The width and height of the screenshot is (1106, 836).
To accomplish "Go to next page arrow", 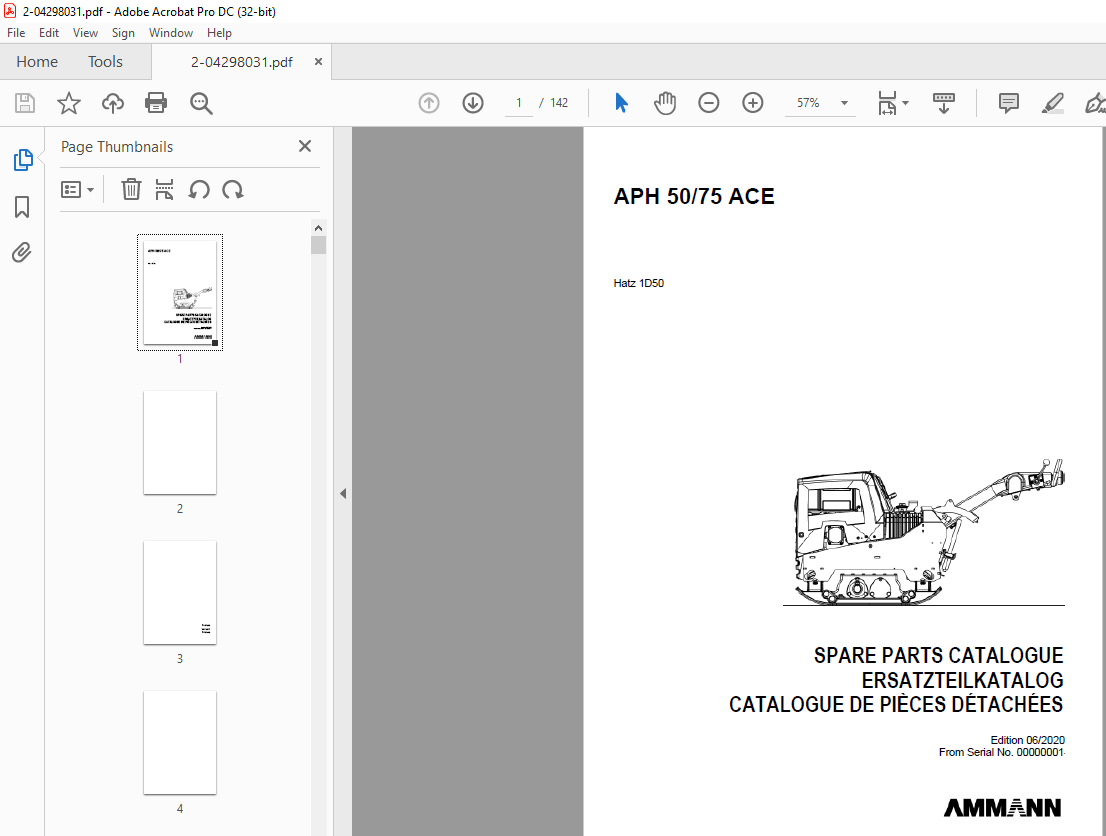I will 473,103.
